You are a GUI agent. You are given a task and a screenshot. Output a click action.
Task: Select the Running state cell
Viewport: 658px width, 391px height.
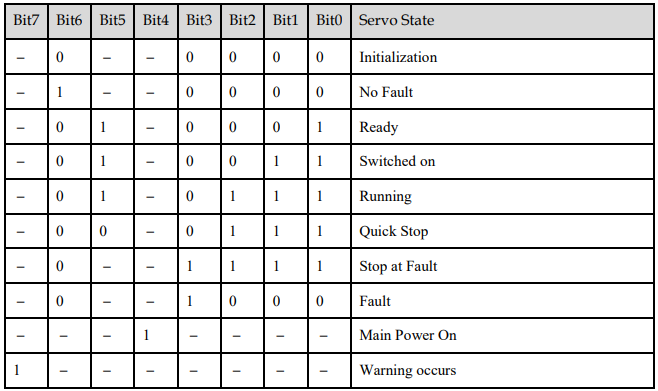coord(502,196)
